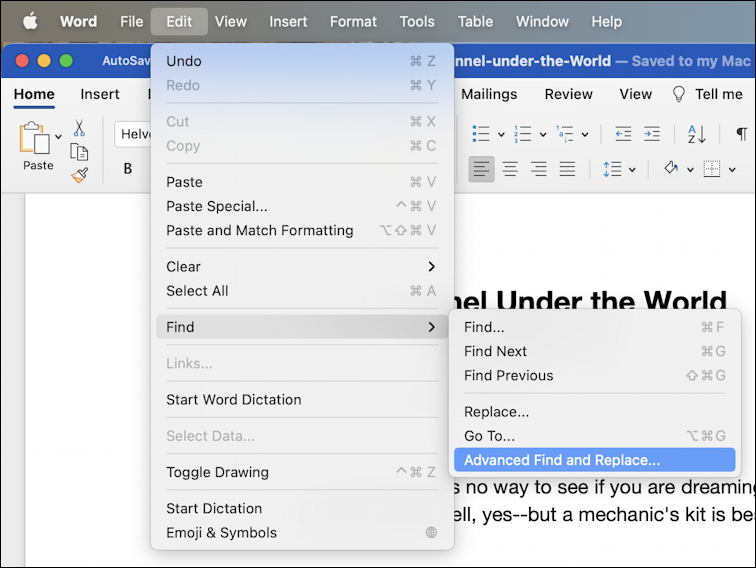Image resolution: width=756 pixels, height=568 pixels.
Task: Choose Advanced Find and Replace
Action: click(x=594, y=460)
